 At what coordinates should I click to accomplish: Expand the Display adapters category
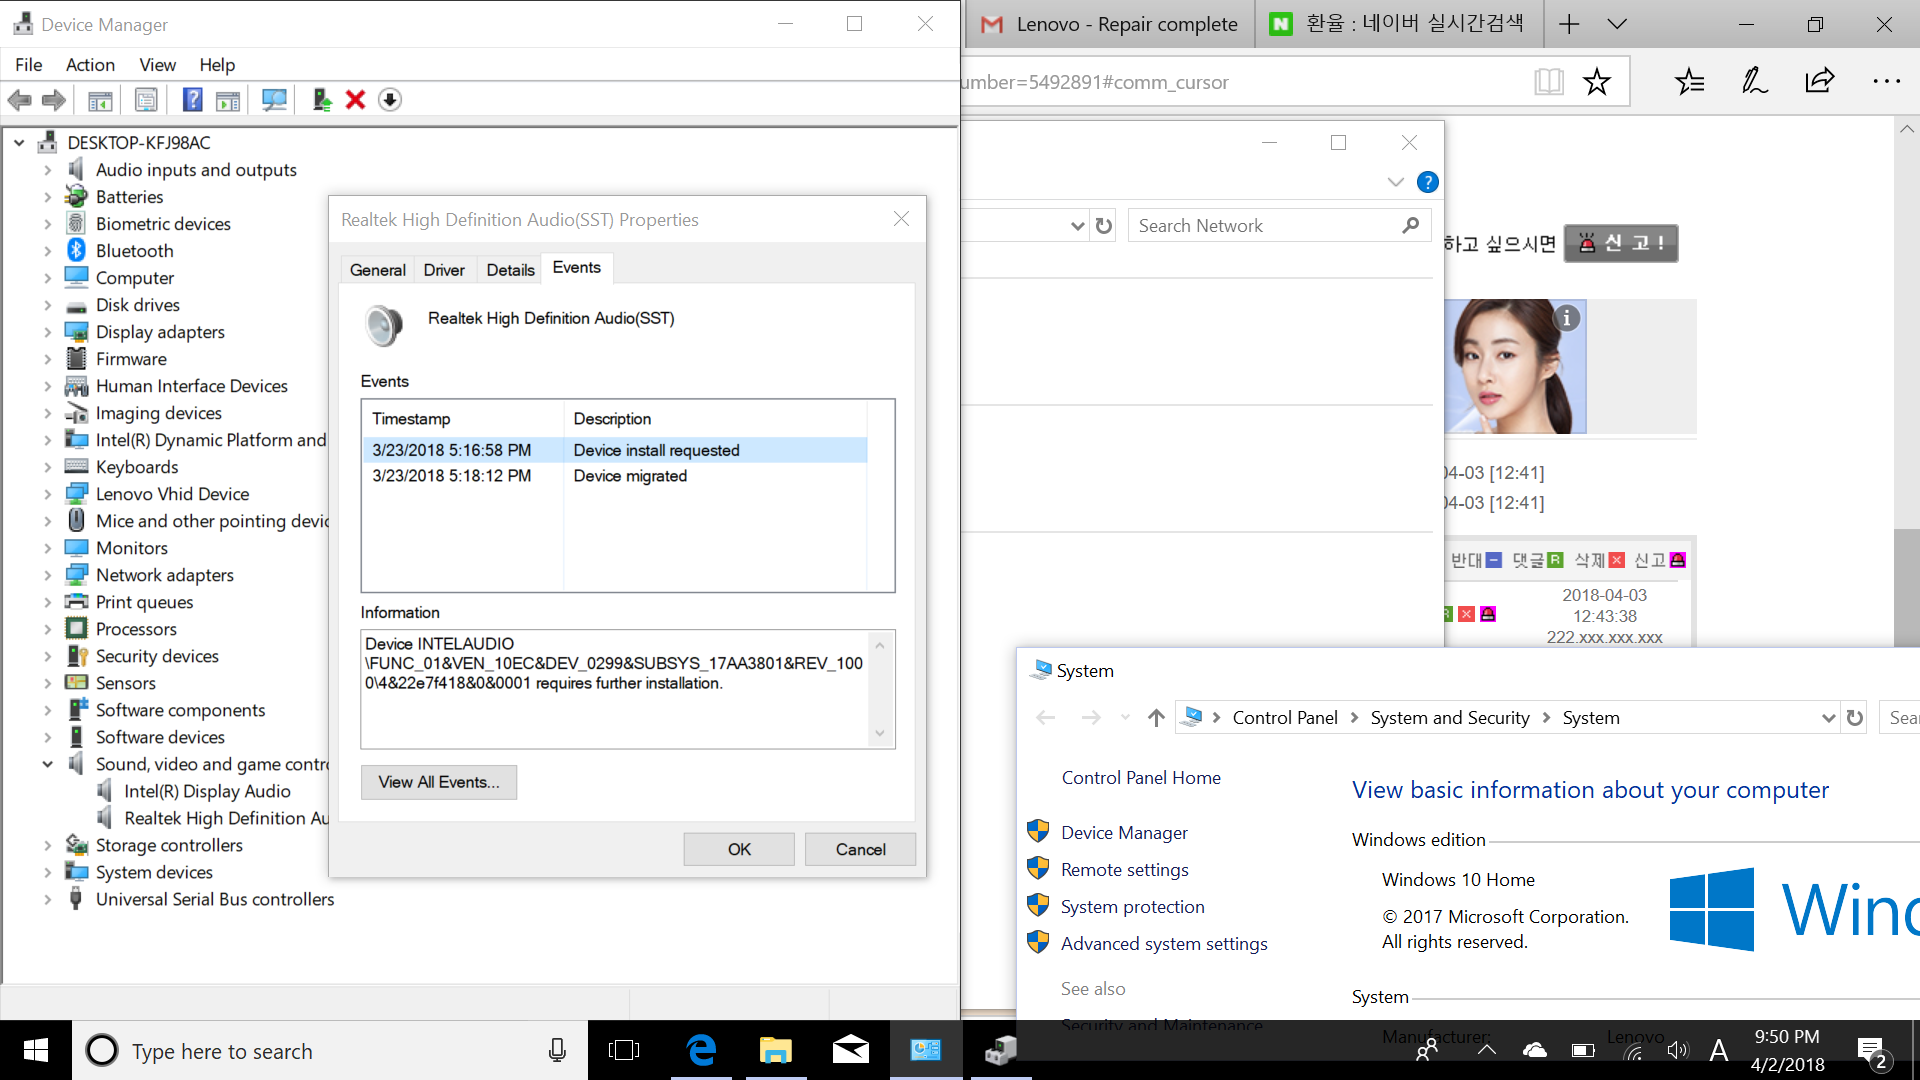pos(47,332)
